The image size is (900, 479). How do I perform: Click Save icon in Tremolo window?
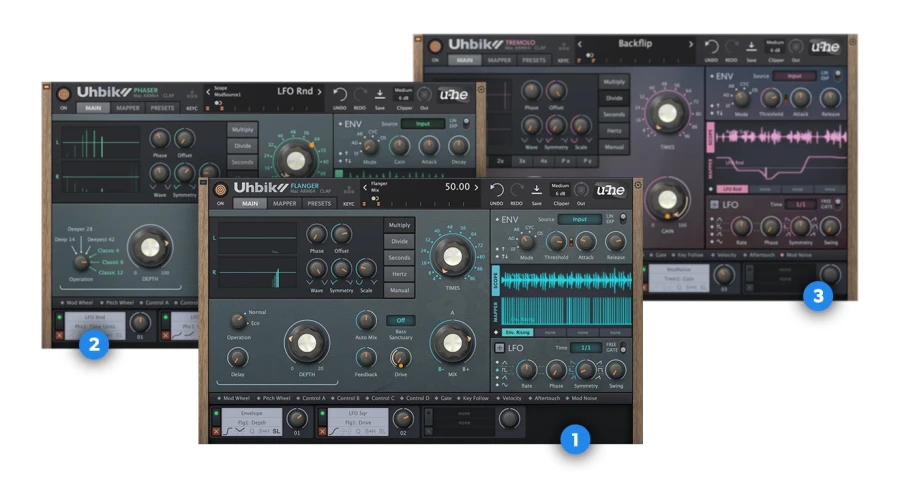(x=751, y=46)
